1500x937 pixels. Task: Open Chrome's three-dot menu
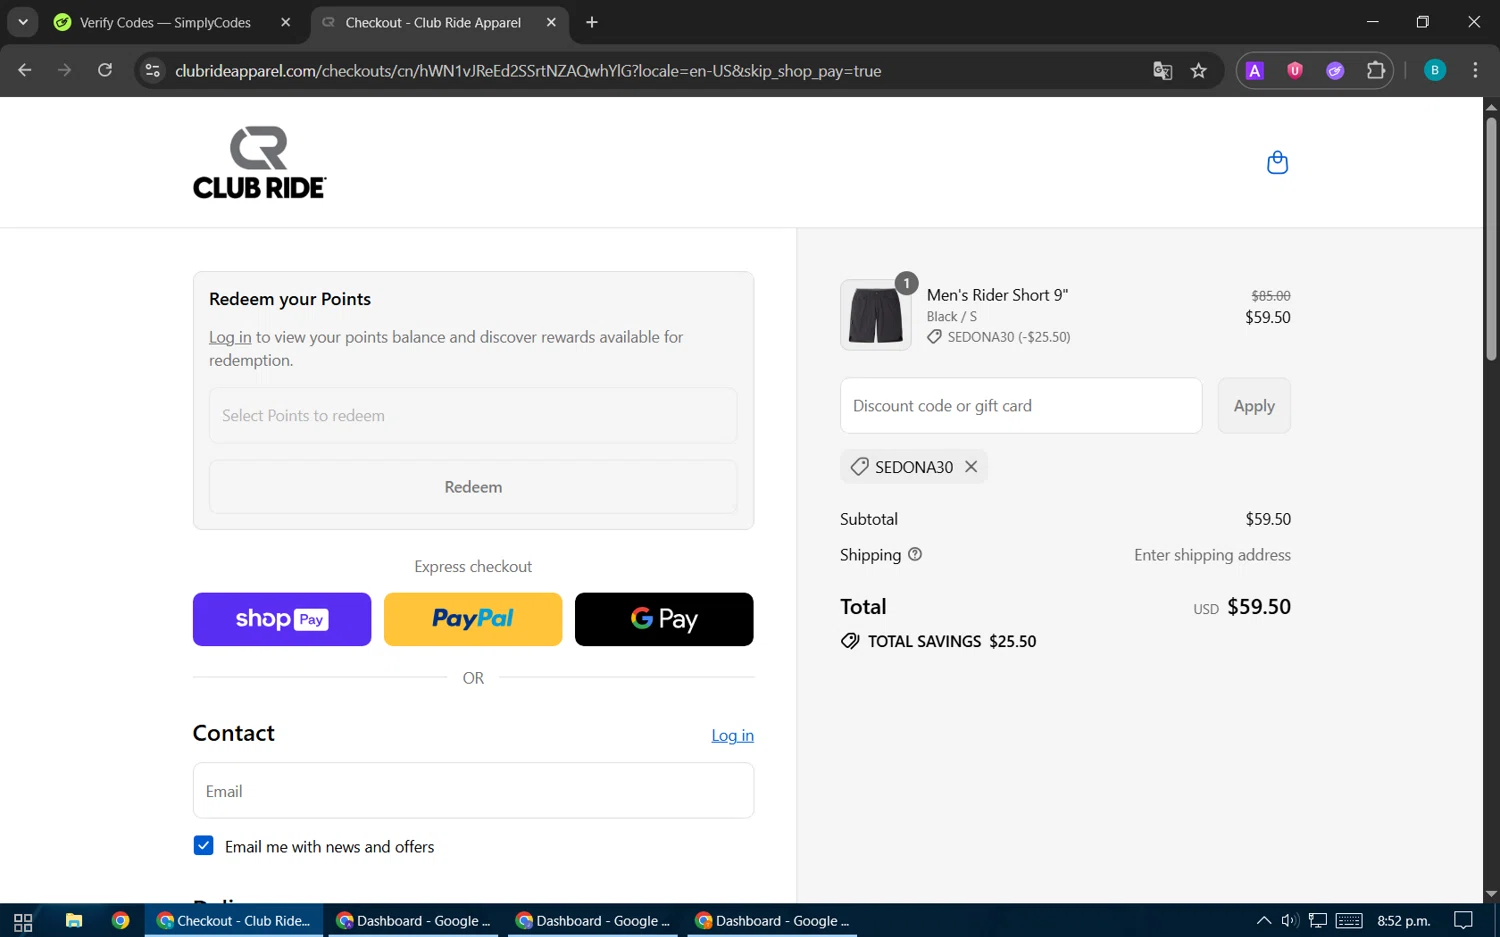coord(1475,70)
